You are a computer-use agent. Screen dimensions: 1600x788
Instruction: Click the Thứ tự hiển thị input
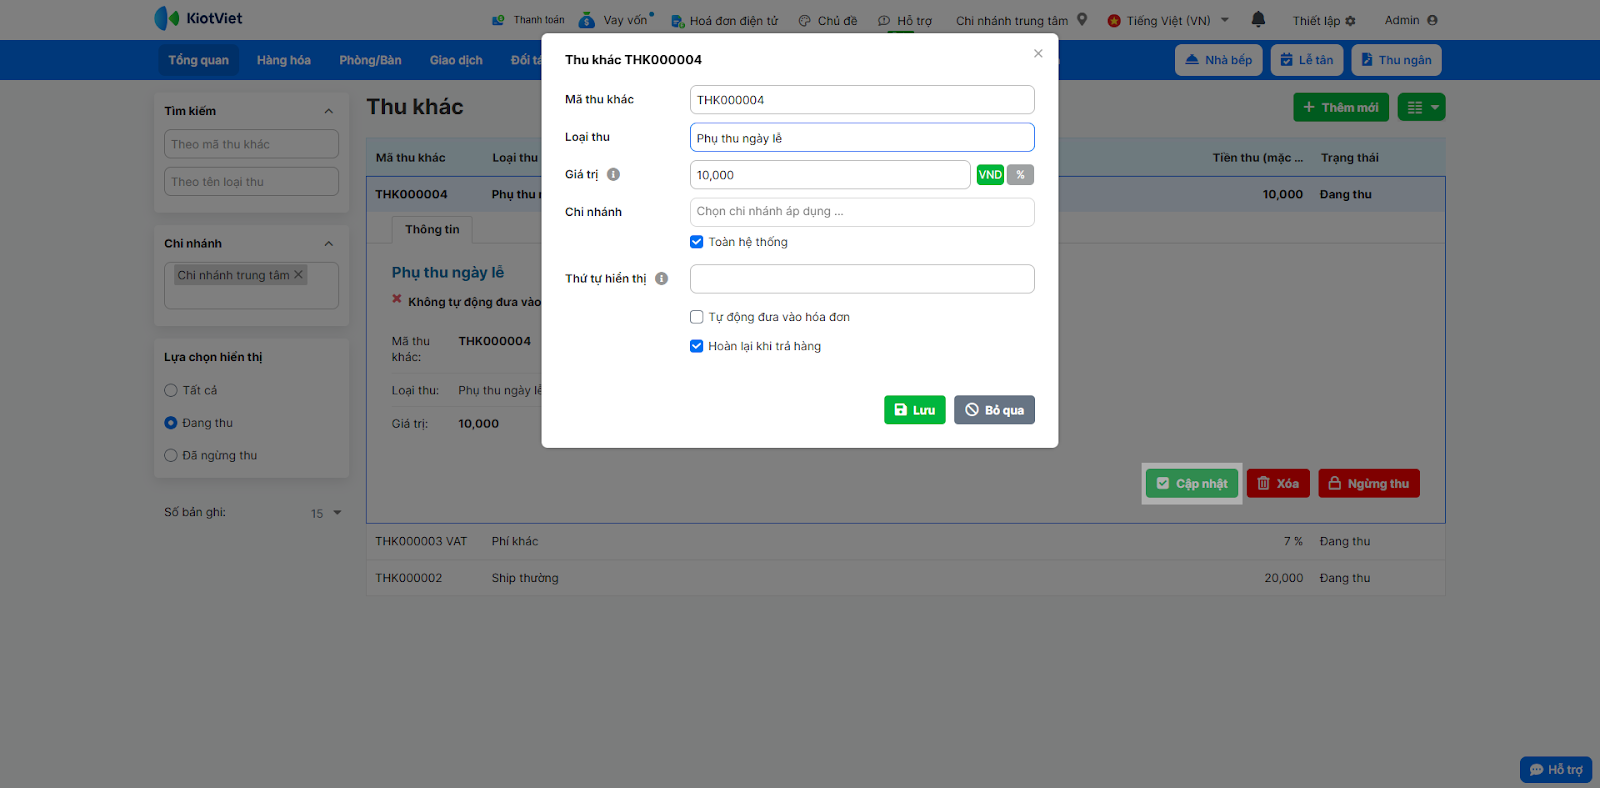pyautogui.click(x=862, y=279)
